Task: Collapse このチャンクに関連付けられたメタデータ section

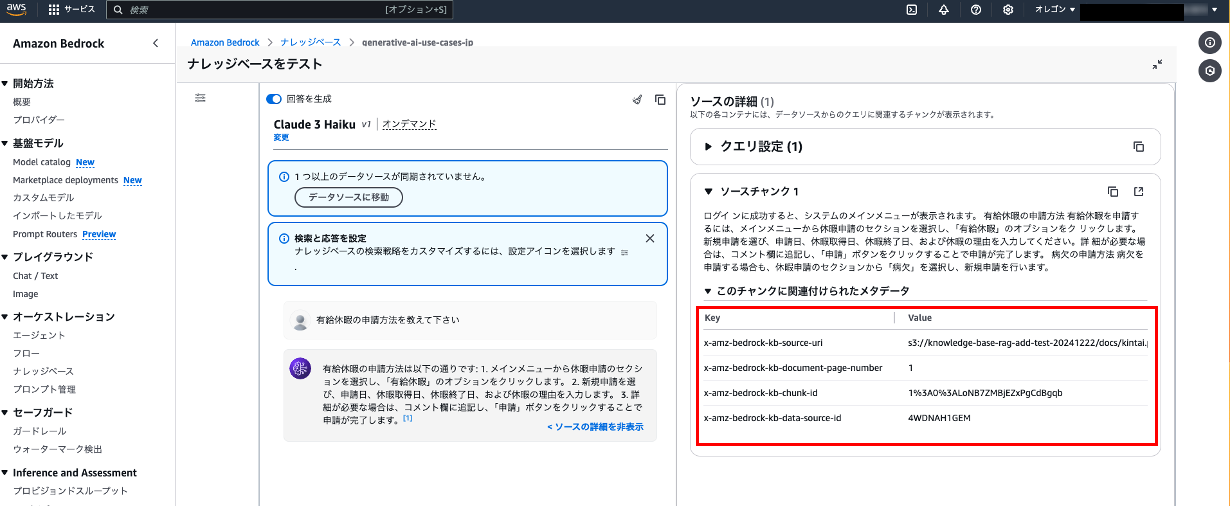Action: [807, 291]
